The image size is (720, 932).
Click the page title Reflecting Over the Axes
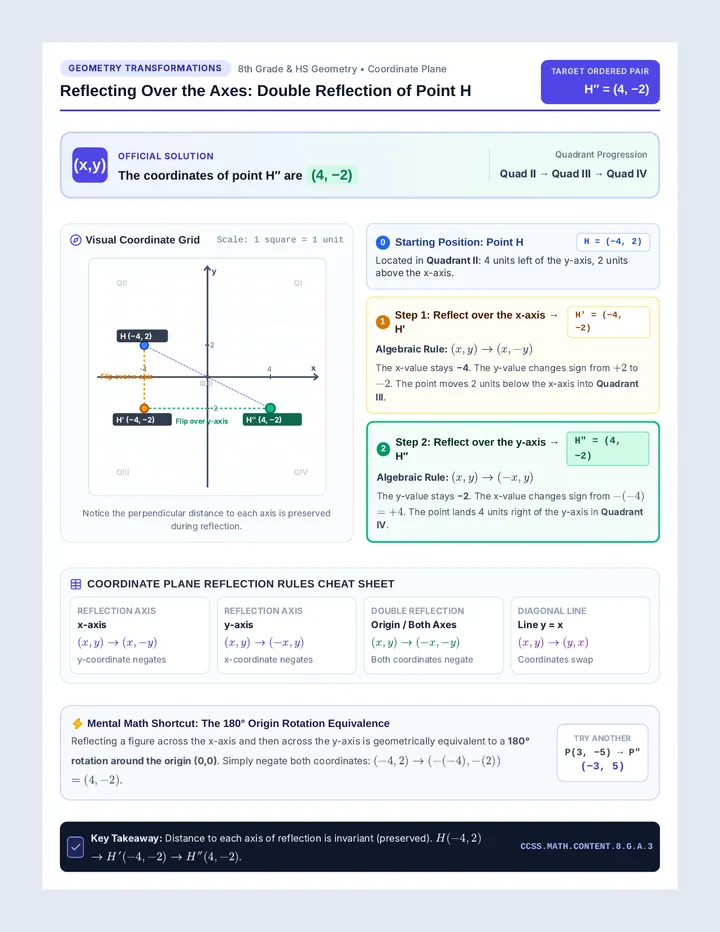(265, 91)
